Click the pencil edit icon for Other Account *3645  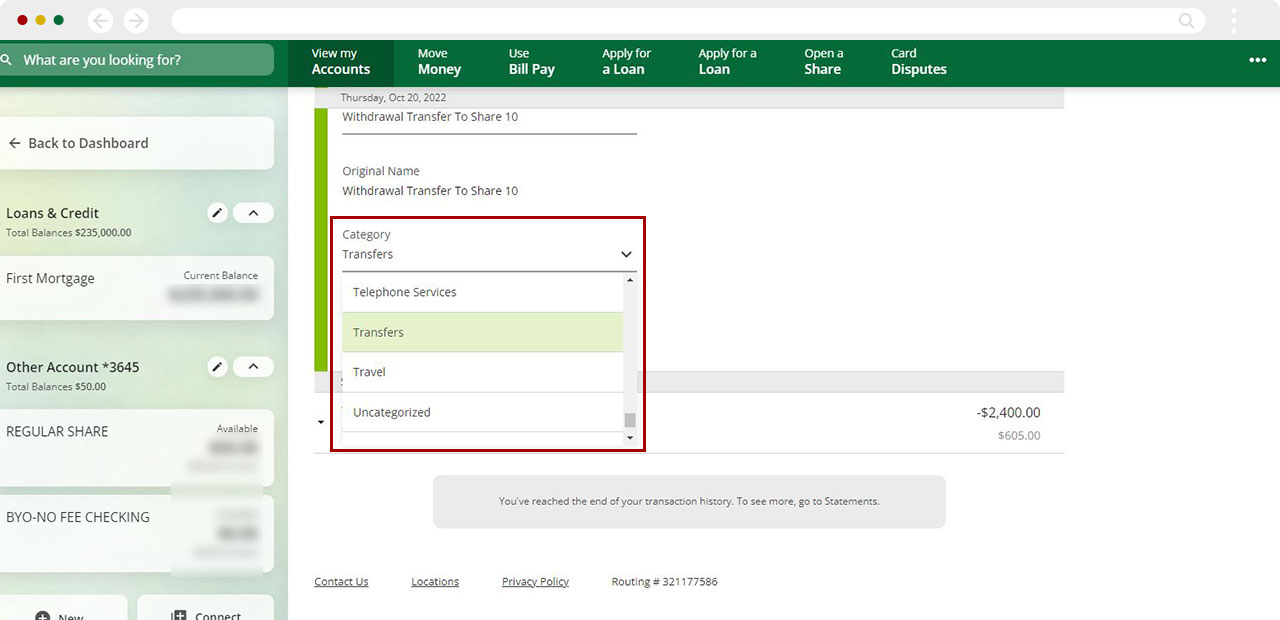coord(217,367)
